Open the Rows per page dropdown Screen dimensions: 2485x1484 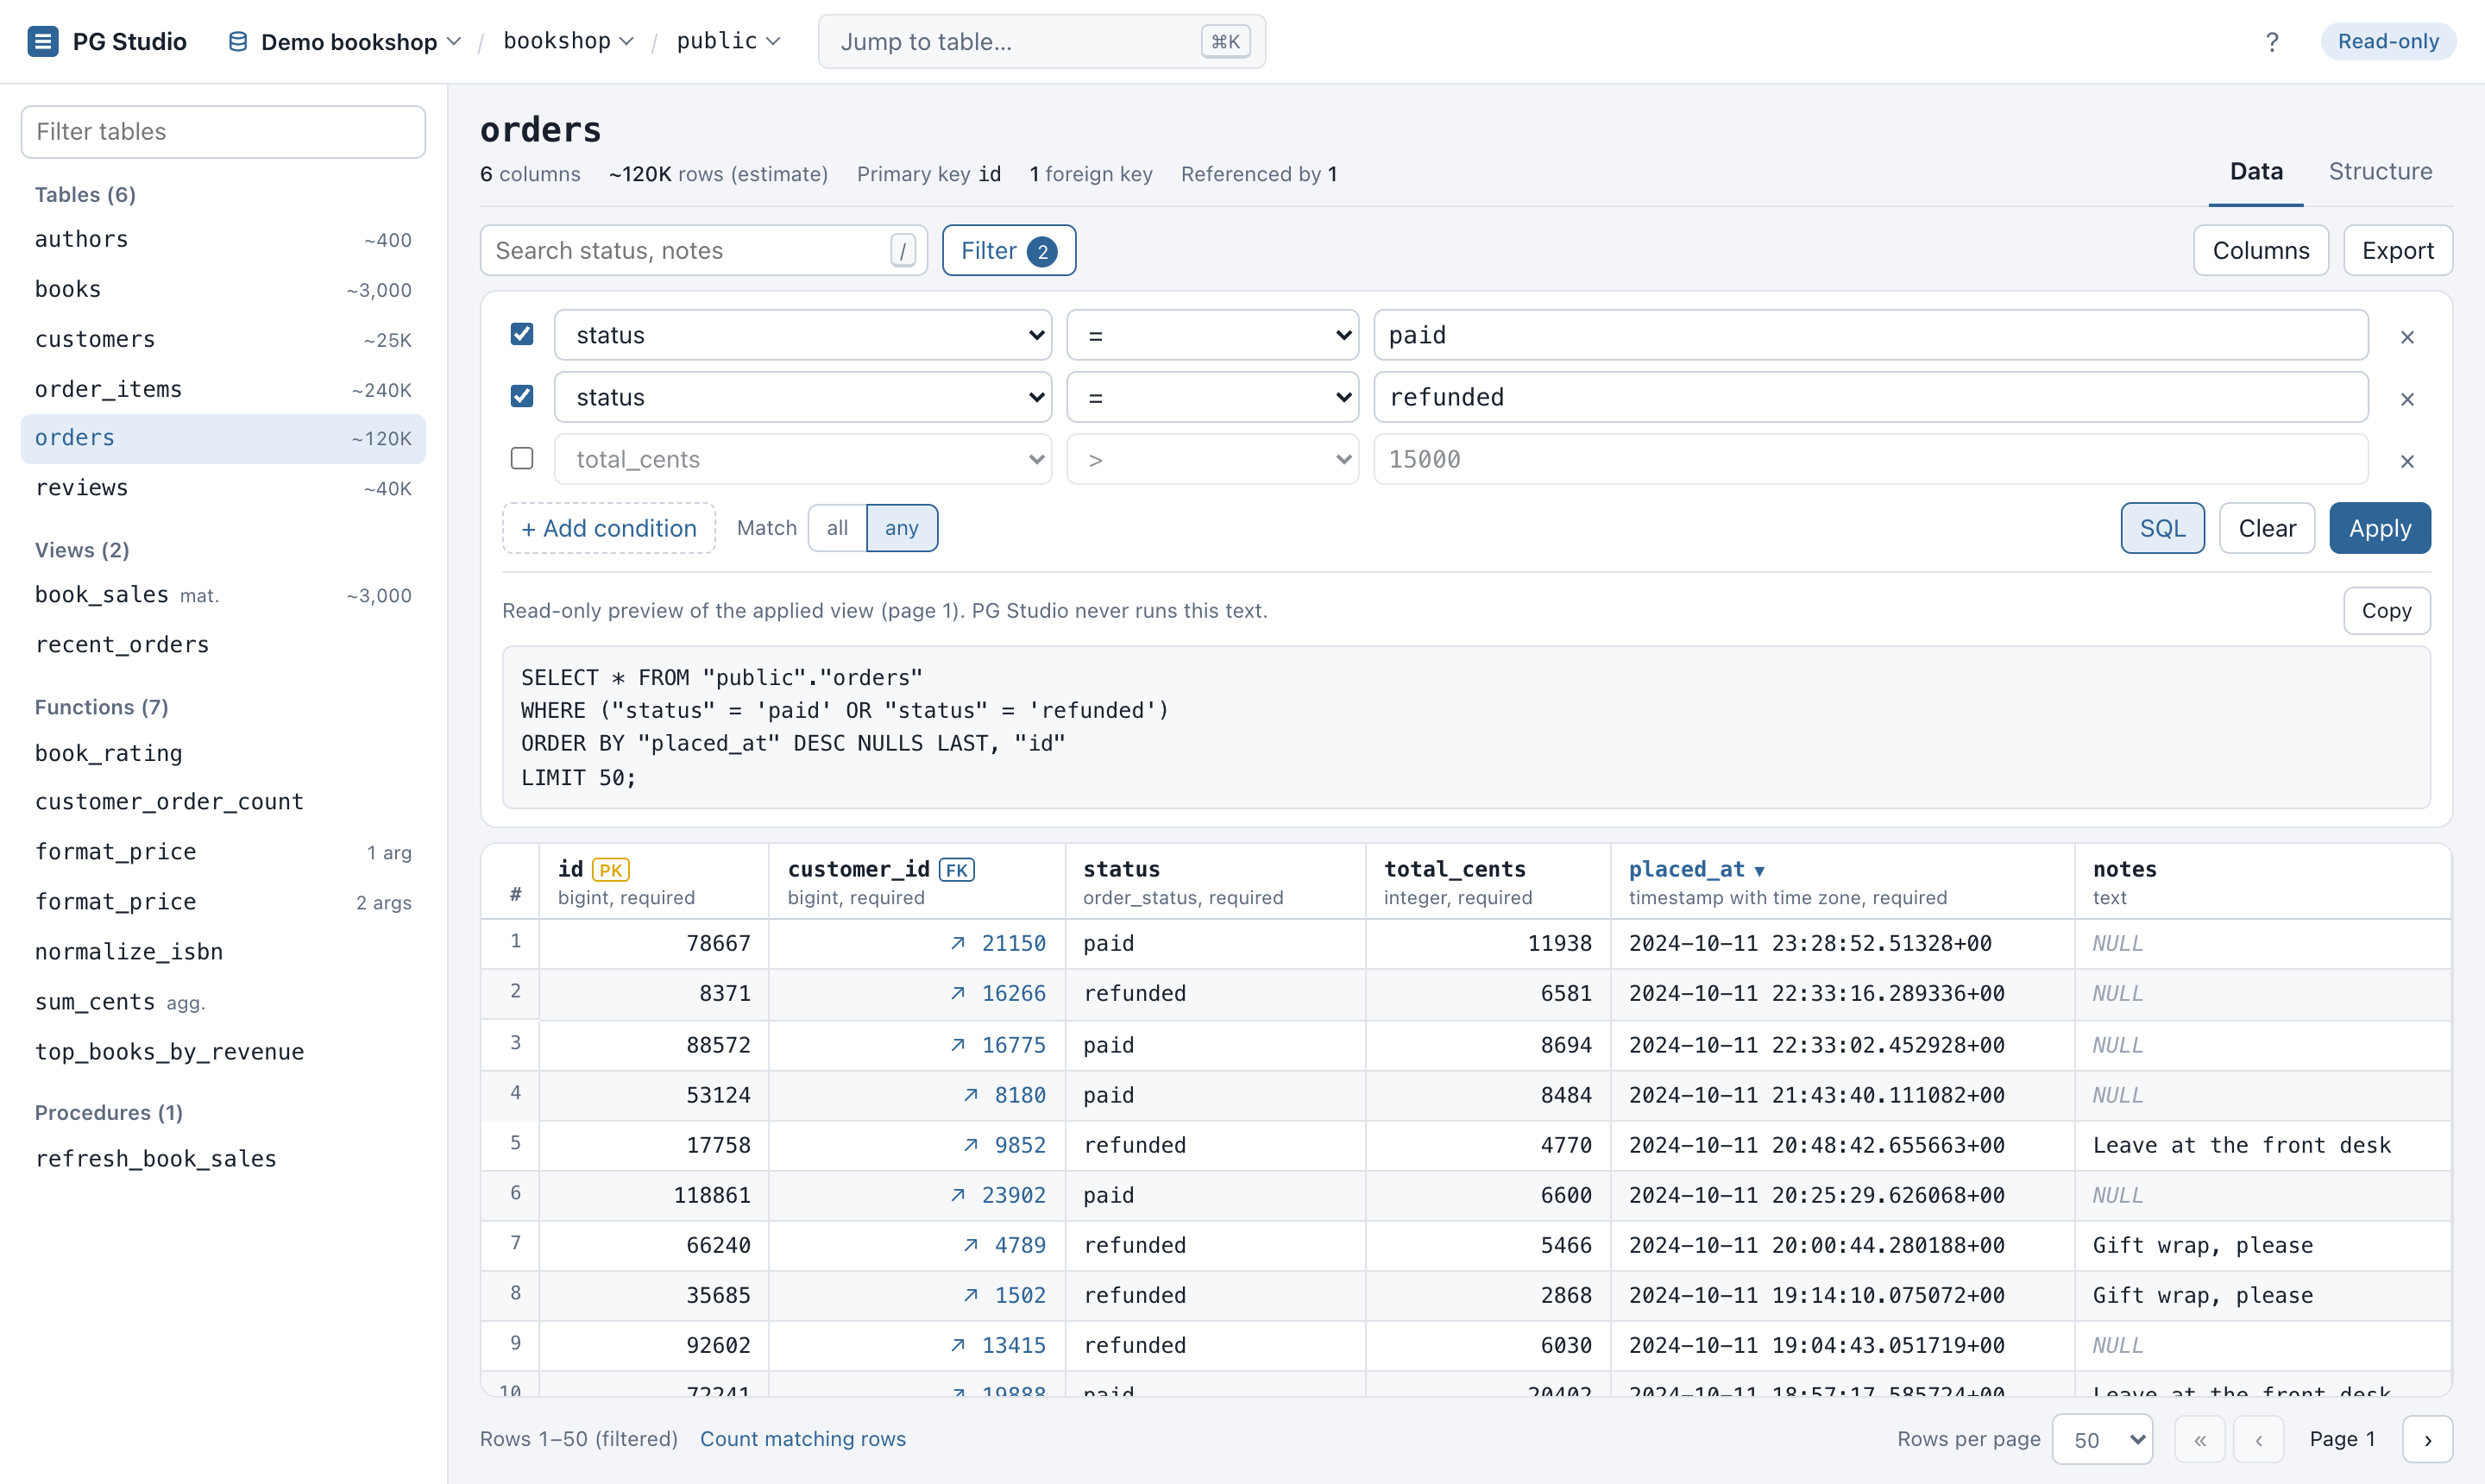coord(2102,1440)
